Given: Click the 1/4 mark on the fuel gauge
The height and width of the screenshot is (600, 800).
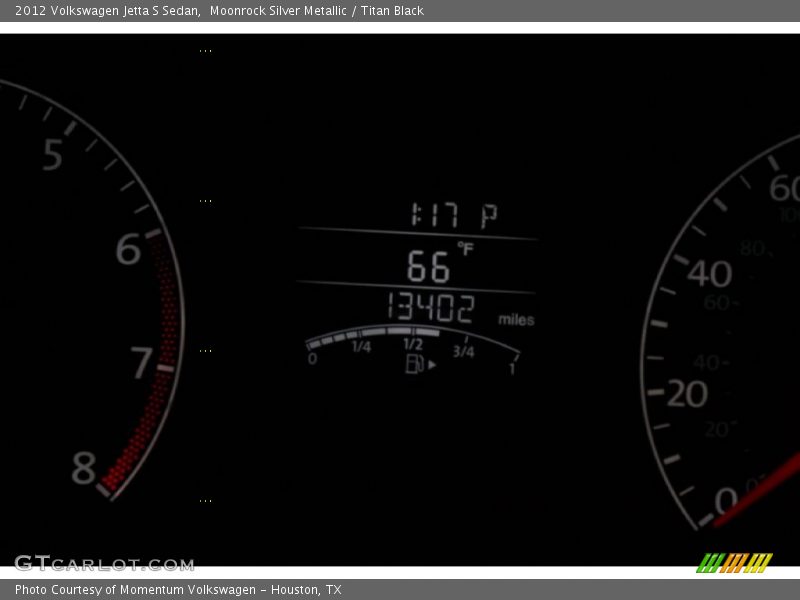Looking at the screenshot, I should click(361, 347).
